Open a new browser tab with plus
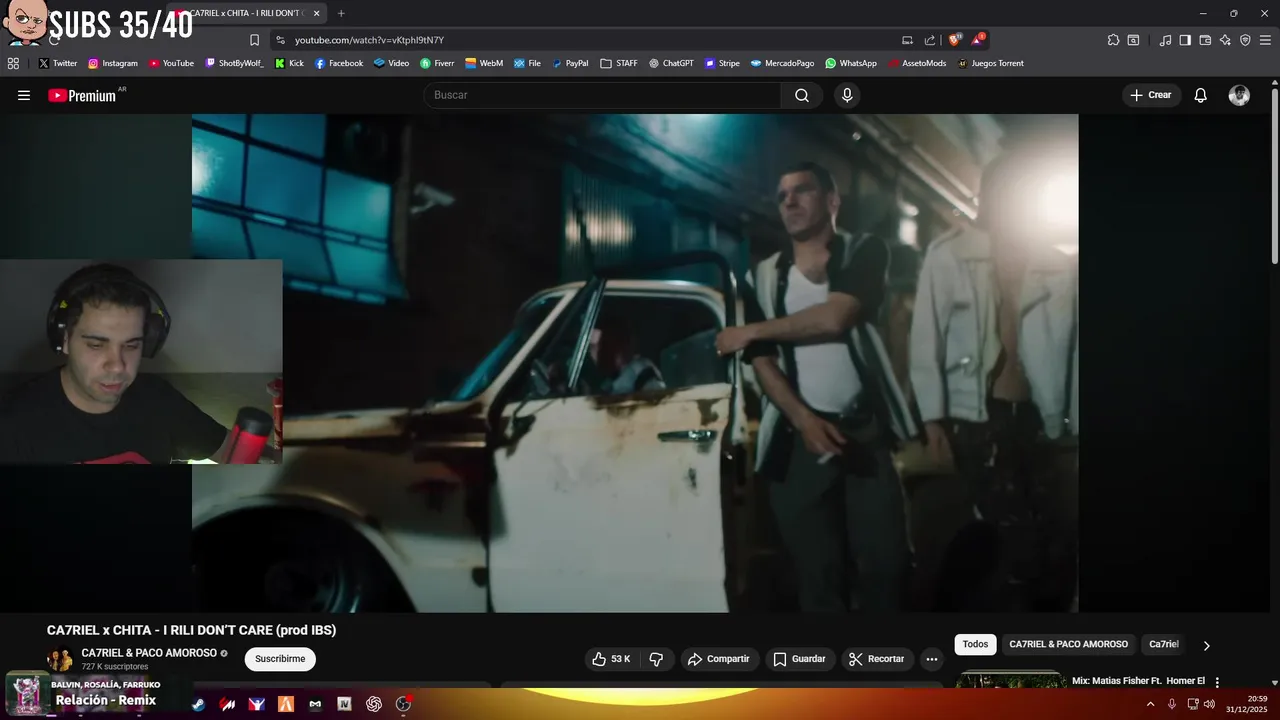The image size is (1280, 720). 341,14
